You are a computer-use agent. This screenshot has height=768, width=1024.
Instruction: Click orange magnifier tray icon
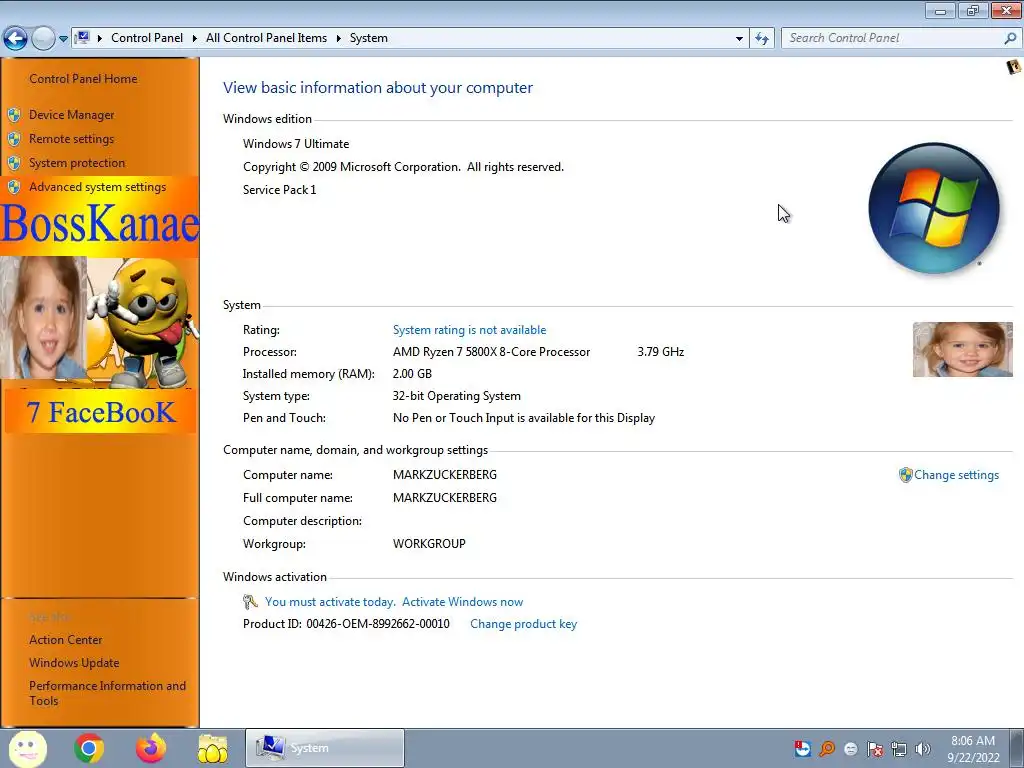pos(827,749)
